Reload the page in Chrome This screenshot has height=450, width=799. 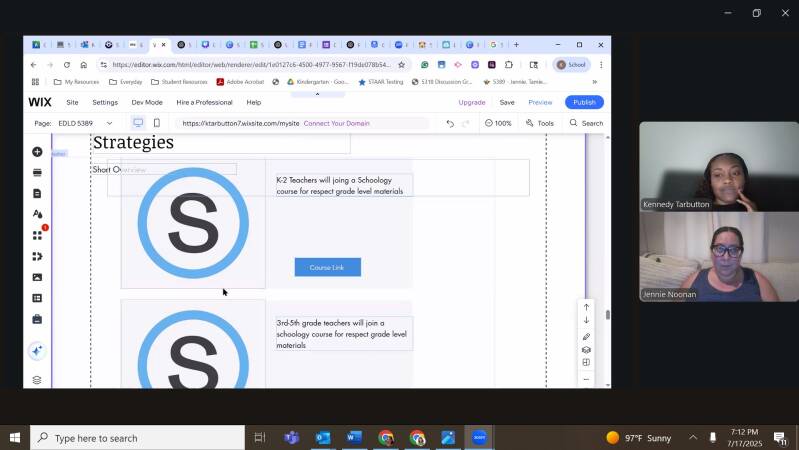[67, 65]
